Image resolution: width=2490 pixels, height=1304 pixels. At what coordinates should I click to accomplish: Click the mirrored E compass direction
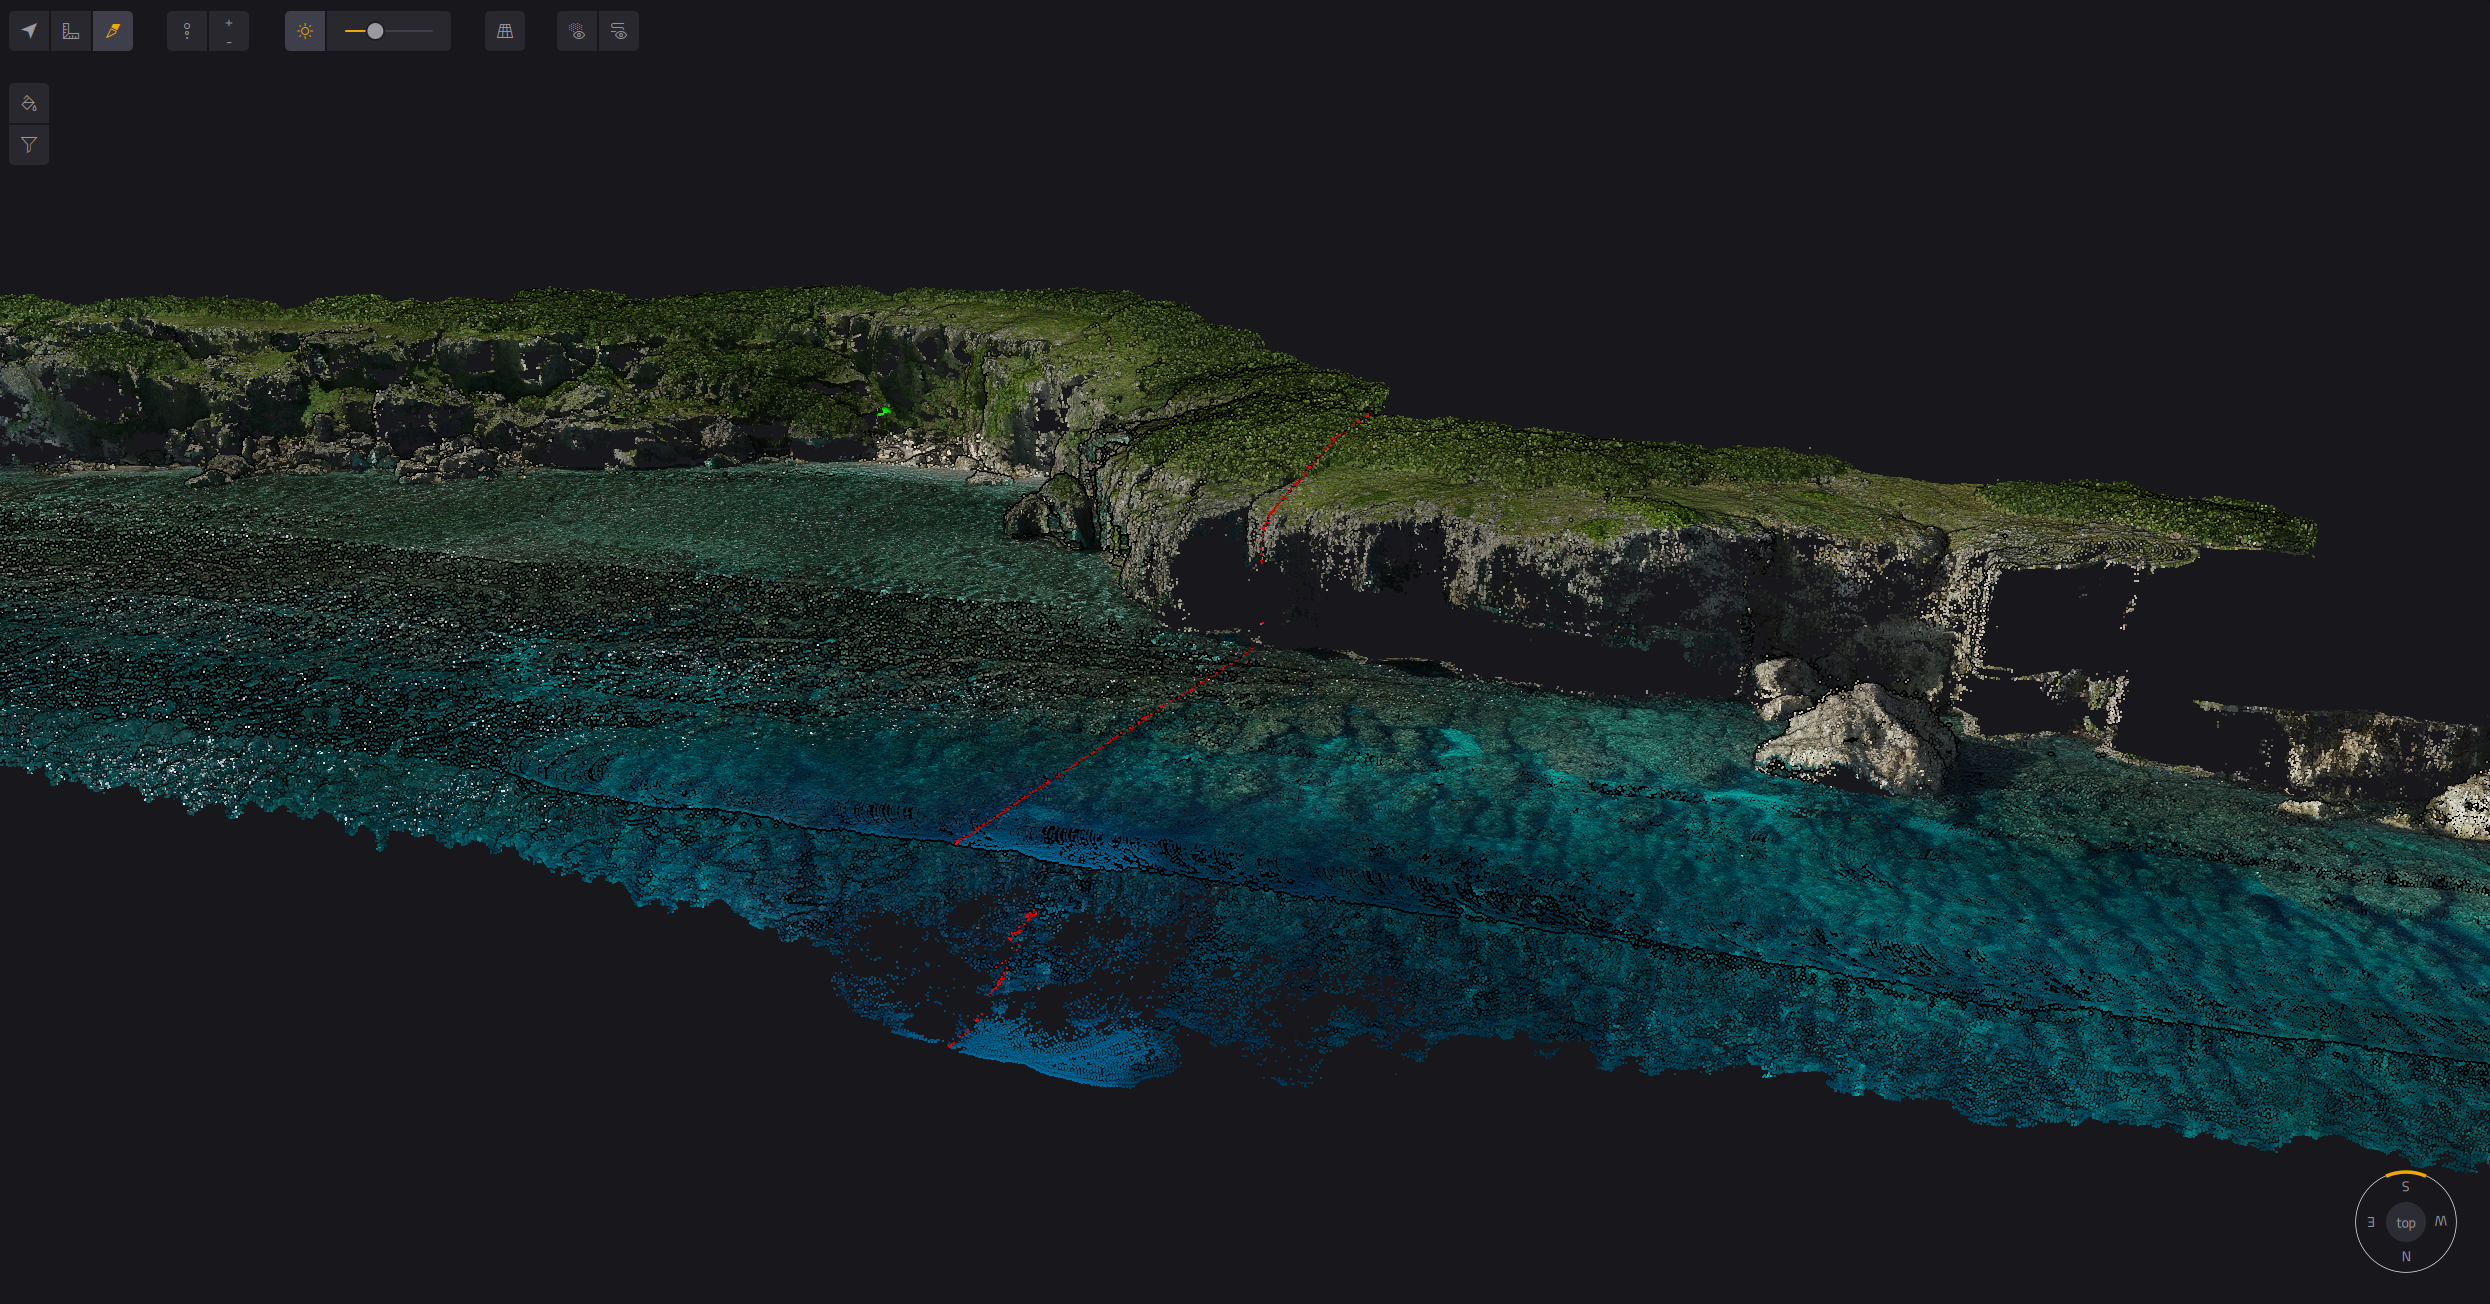2371,1222
